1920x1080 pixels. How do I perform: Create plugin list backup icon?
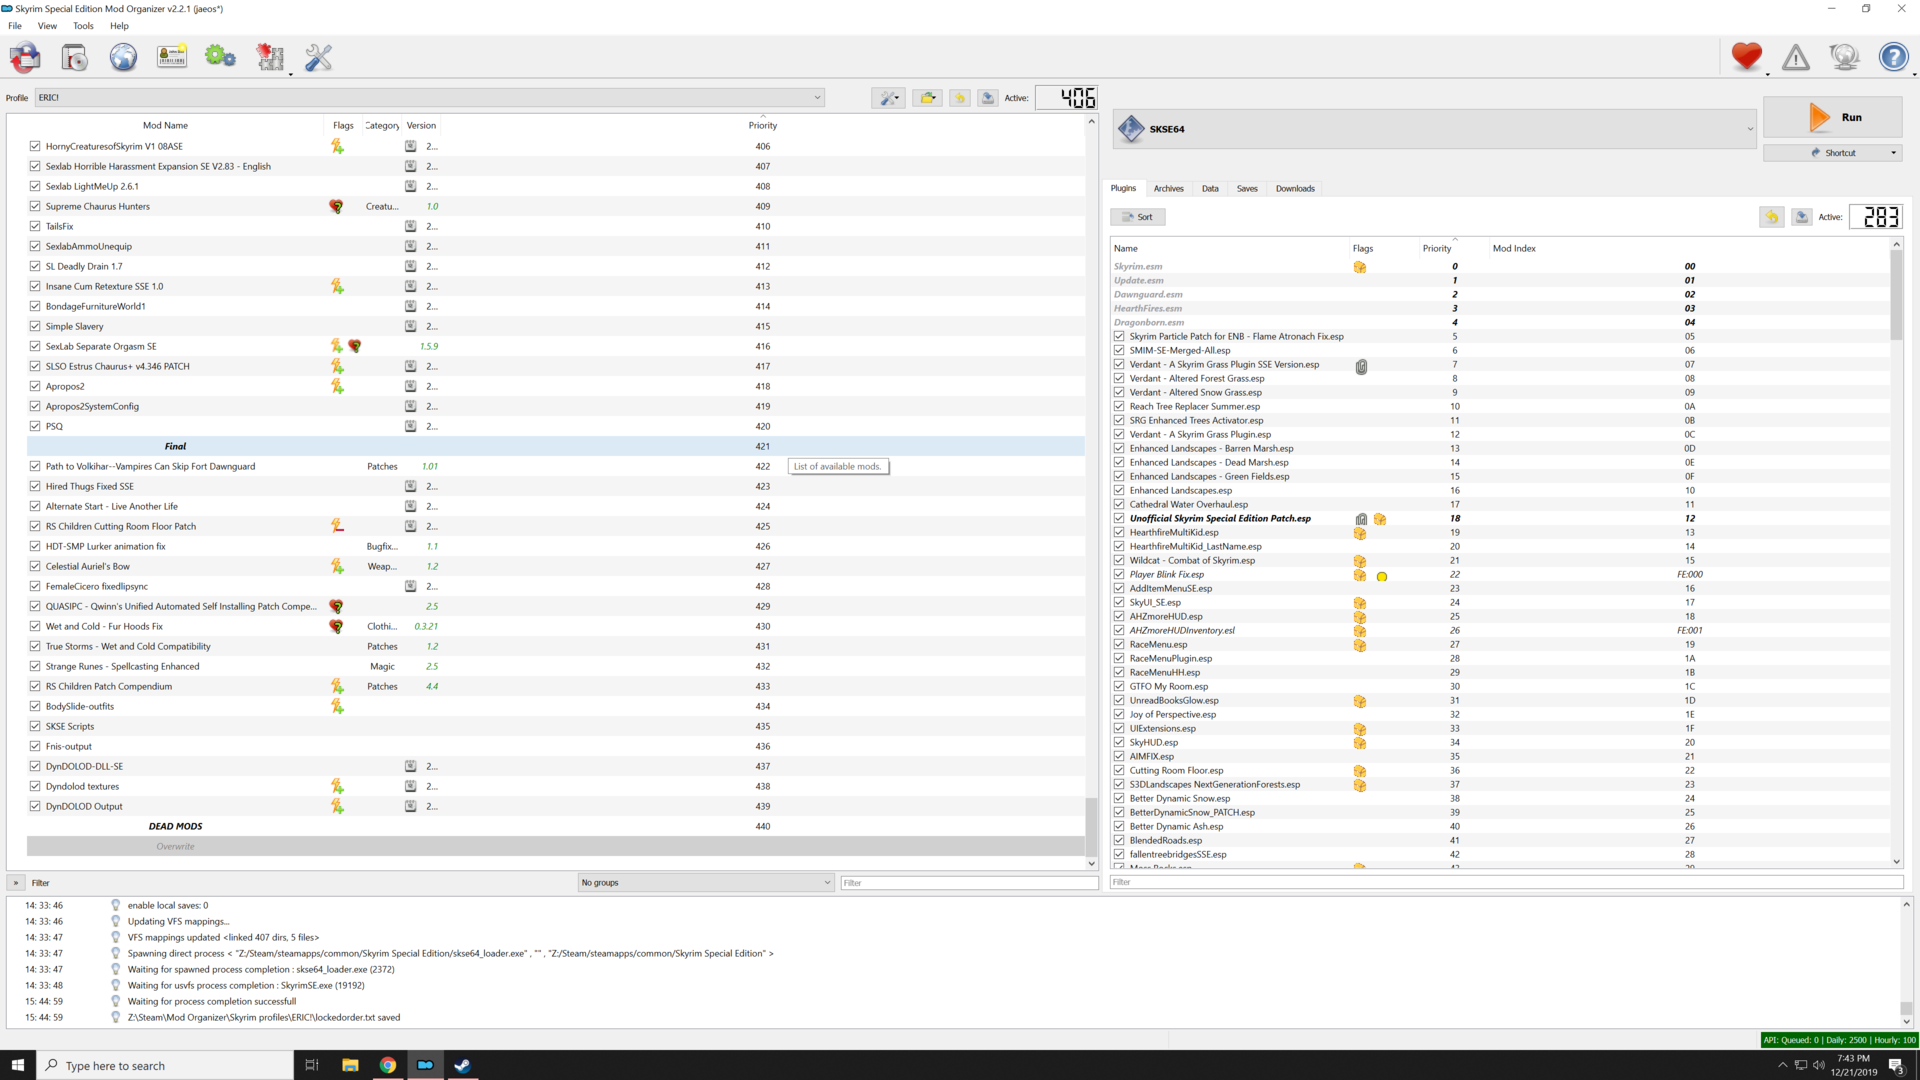pyautogui.click(x=1801, y=217)
